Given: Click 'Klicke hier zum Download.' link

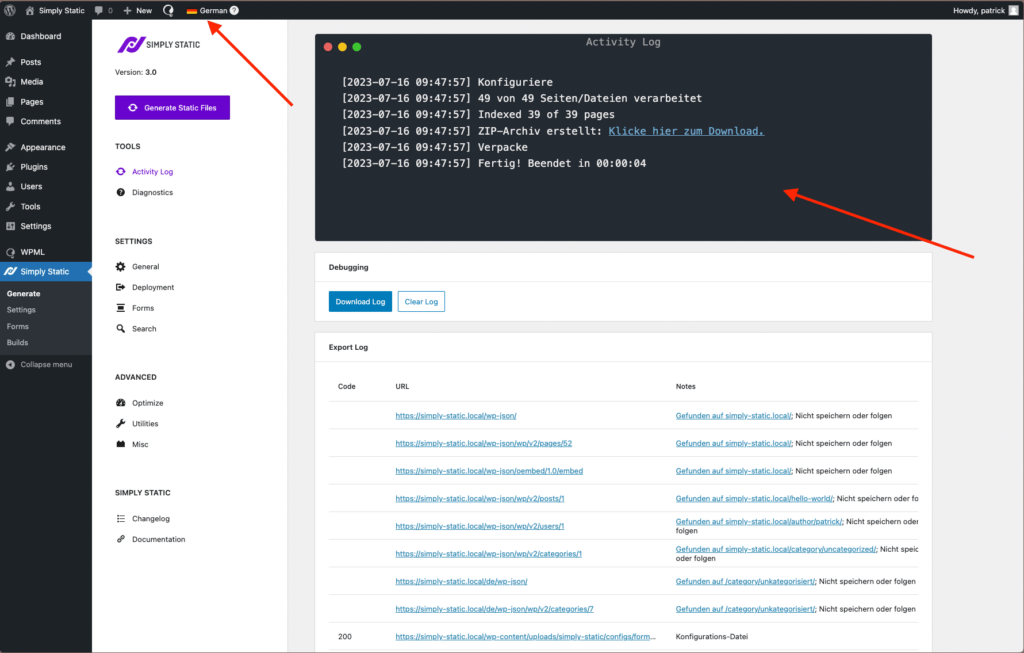Looking at the screenshot, I should pos(686,131).
